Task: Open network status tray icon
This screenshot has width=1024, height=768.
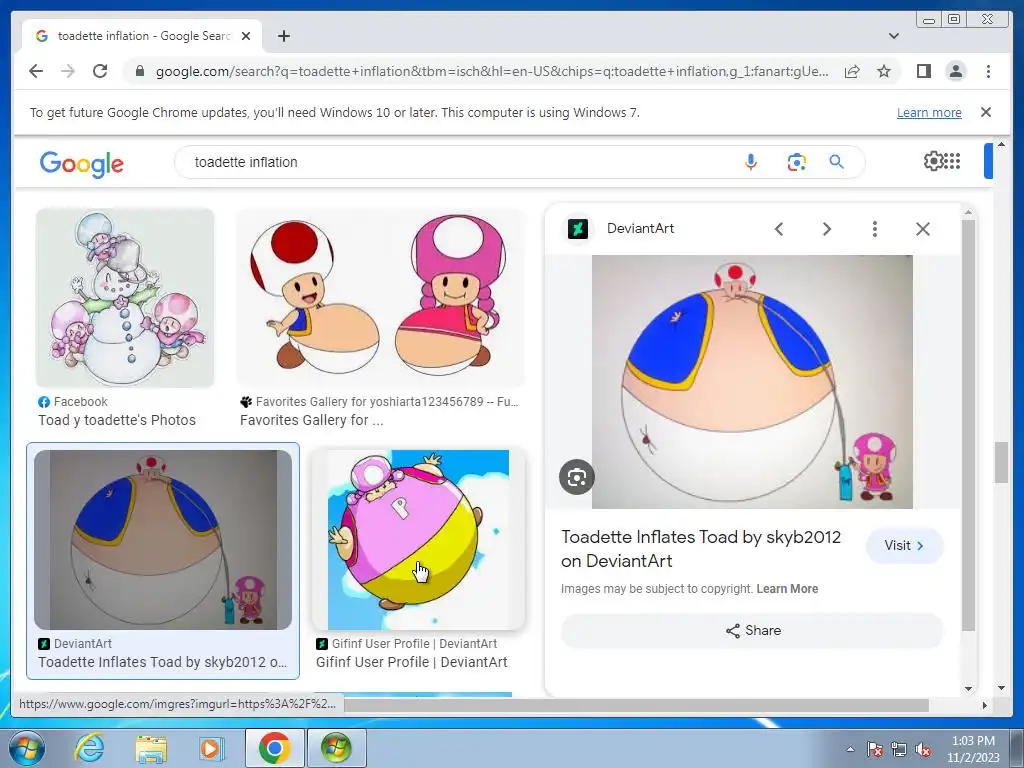Action: 899,749
